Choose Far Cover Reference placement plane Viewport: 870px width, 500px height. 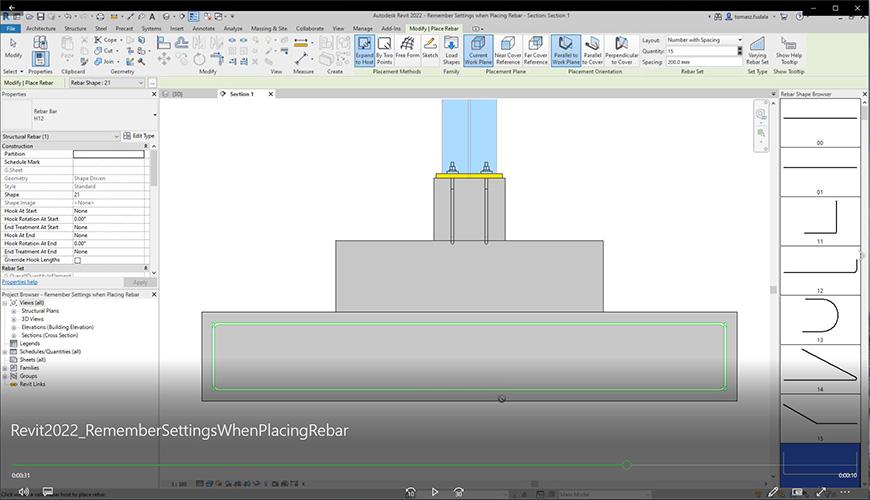coord(535,50)
